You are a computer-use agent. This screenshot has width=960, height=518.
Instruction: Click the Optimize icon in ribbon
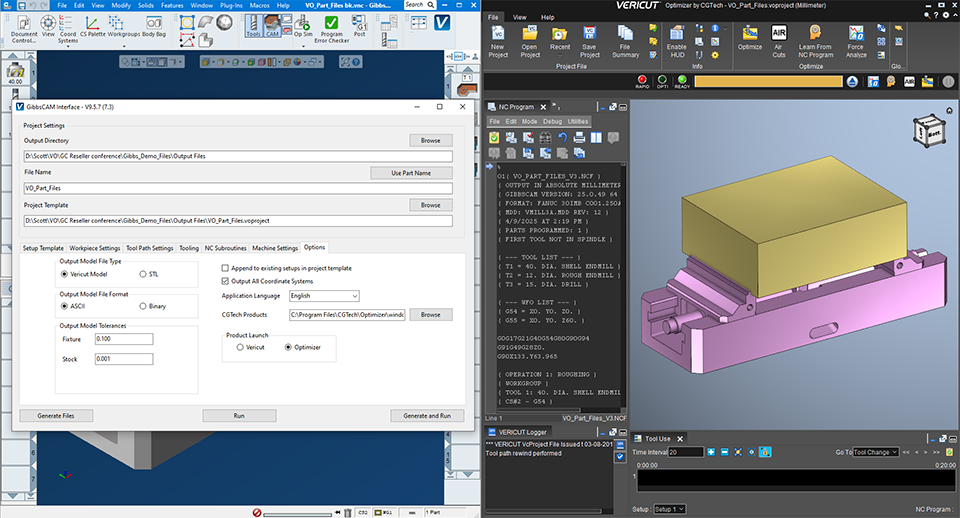(x=749, y=38)
